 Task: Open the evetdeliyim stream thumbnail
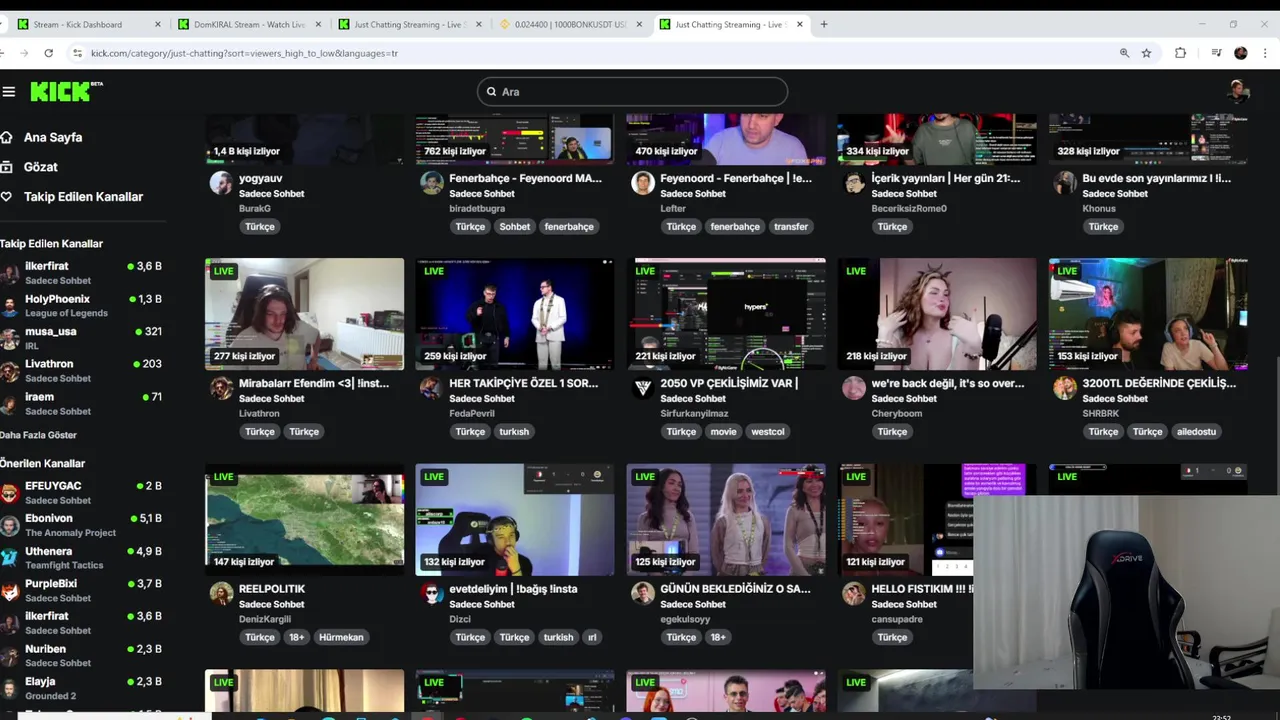tap(515, 520)
